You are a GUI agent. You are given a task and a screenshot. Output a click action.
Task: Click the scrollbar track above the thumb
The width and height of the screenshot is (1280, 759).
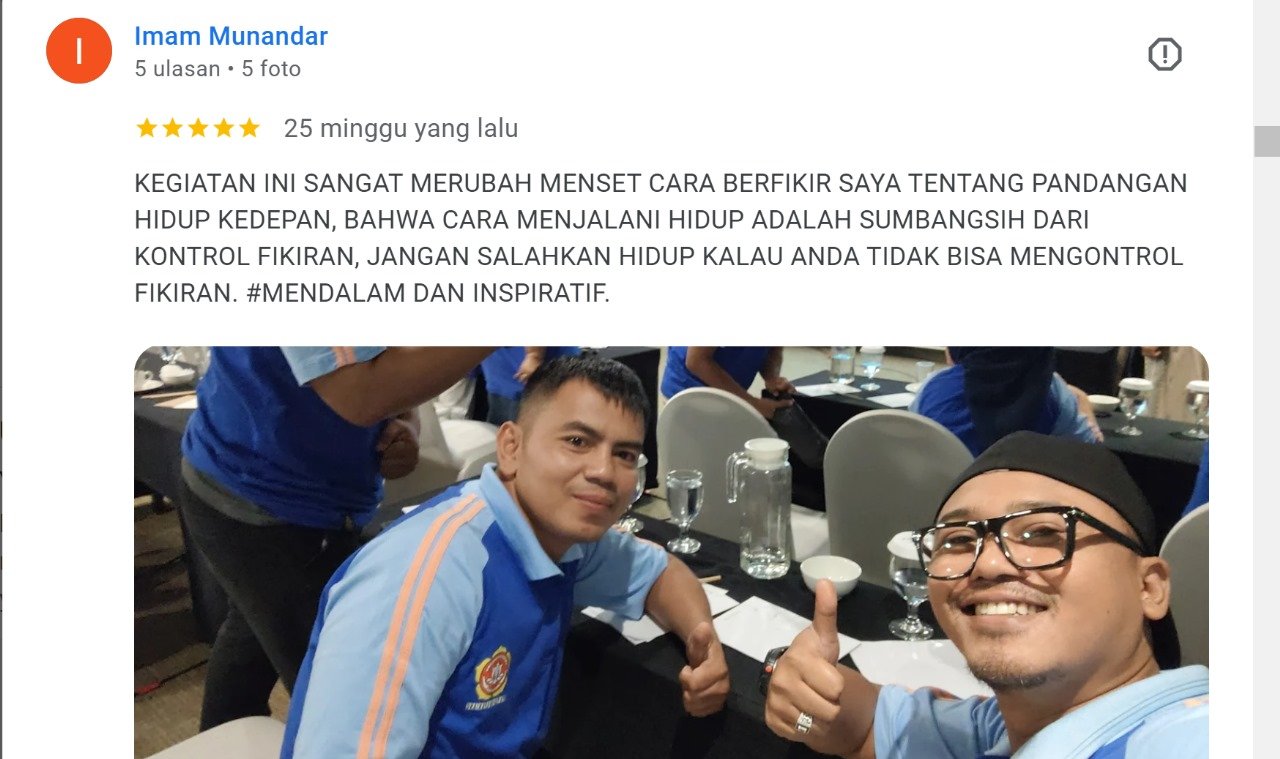pyautogui.click(x=1267, y=63)
